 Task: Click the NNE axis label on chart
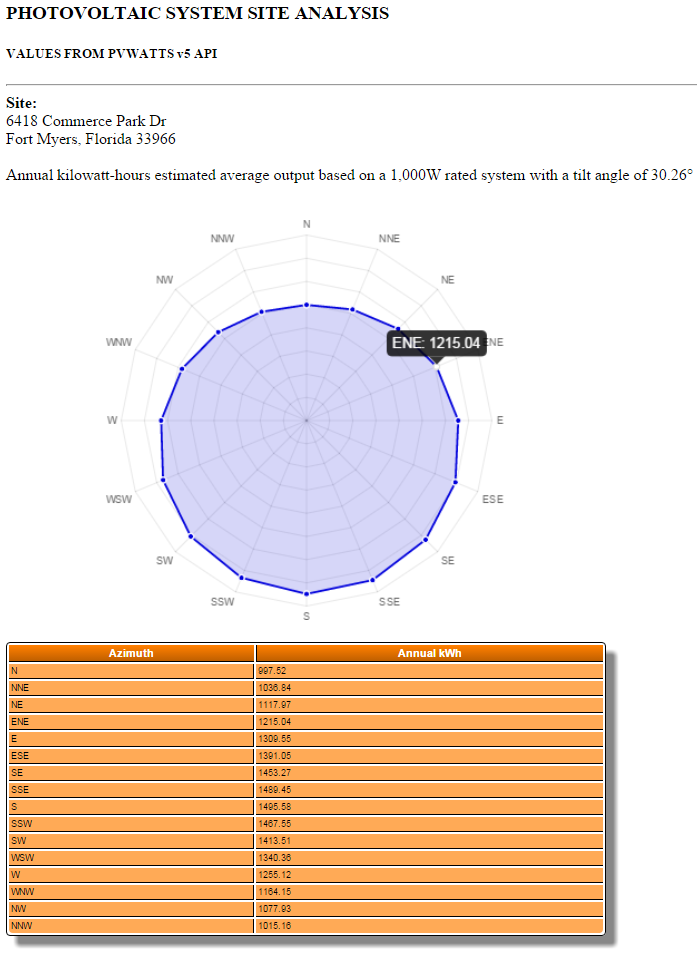(389, 239)
